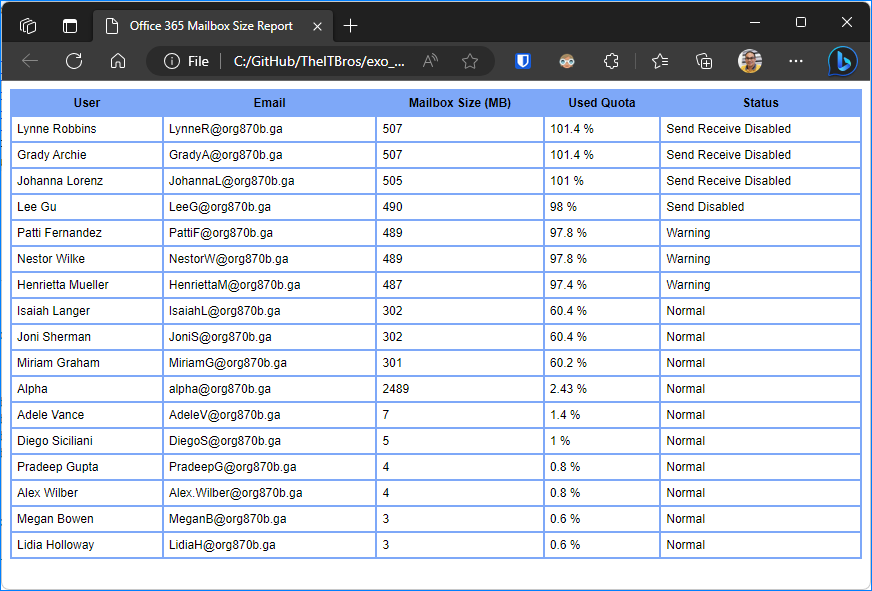View site information icon next to File
The height and width of the screenshot is (591, 872).
pyautogui.click(x=172, y=61)
